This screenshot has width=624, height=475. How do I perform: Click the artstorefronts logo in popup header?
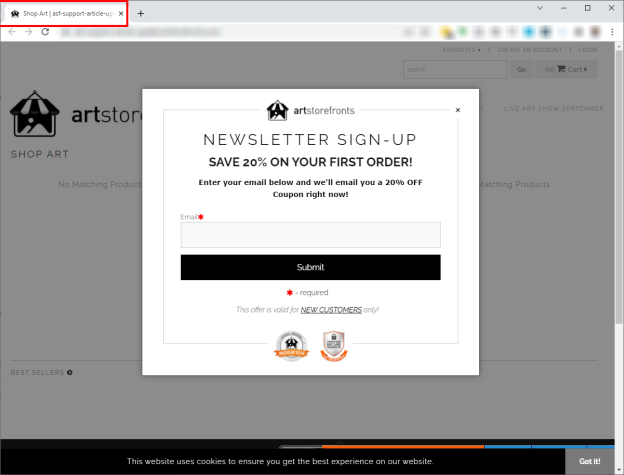pos(310,110)
